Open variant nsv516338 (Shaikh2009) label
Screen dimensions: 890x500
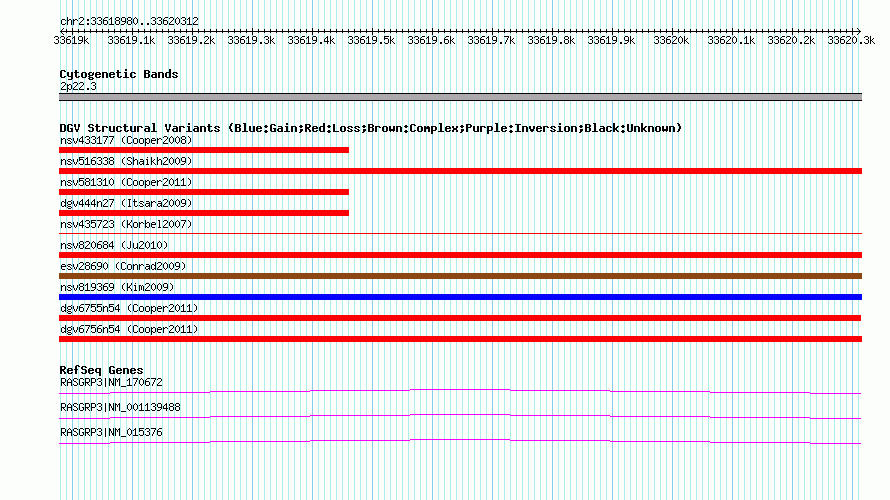126,161
